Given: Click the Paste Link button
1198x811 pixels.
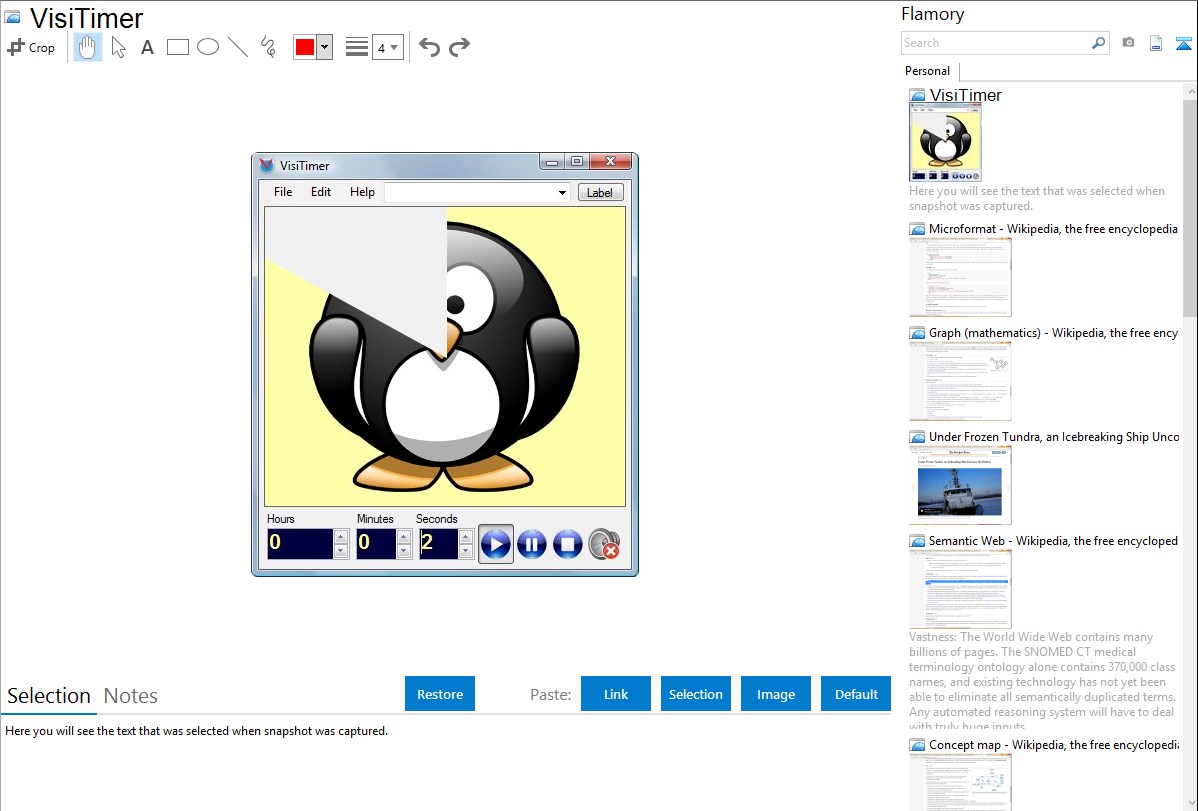Looking at the screenshot, I should coord(616,694).
